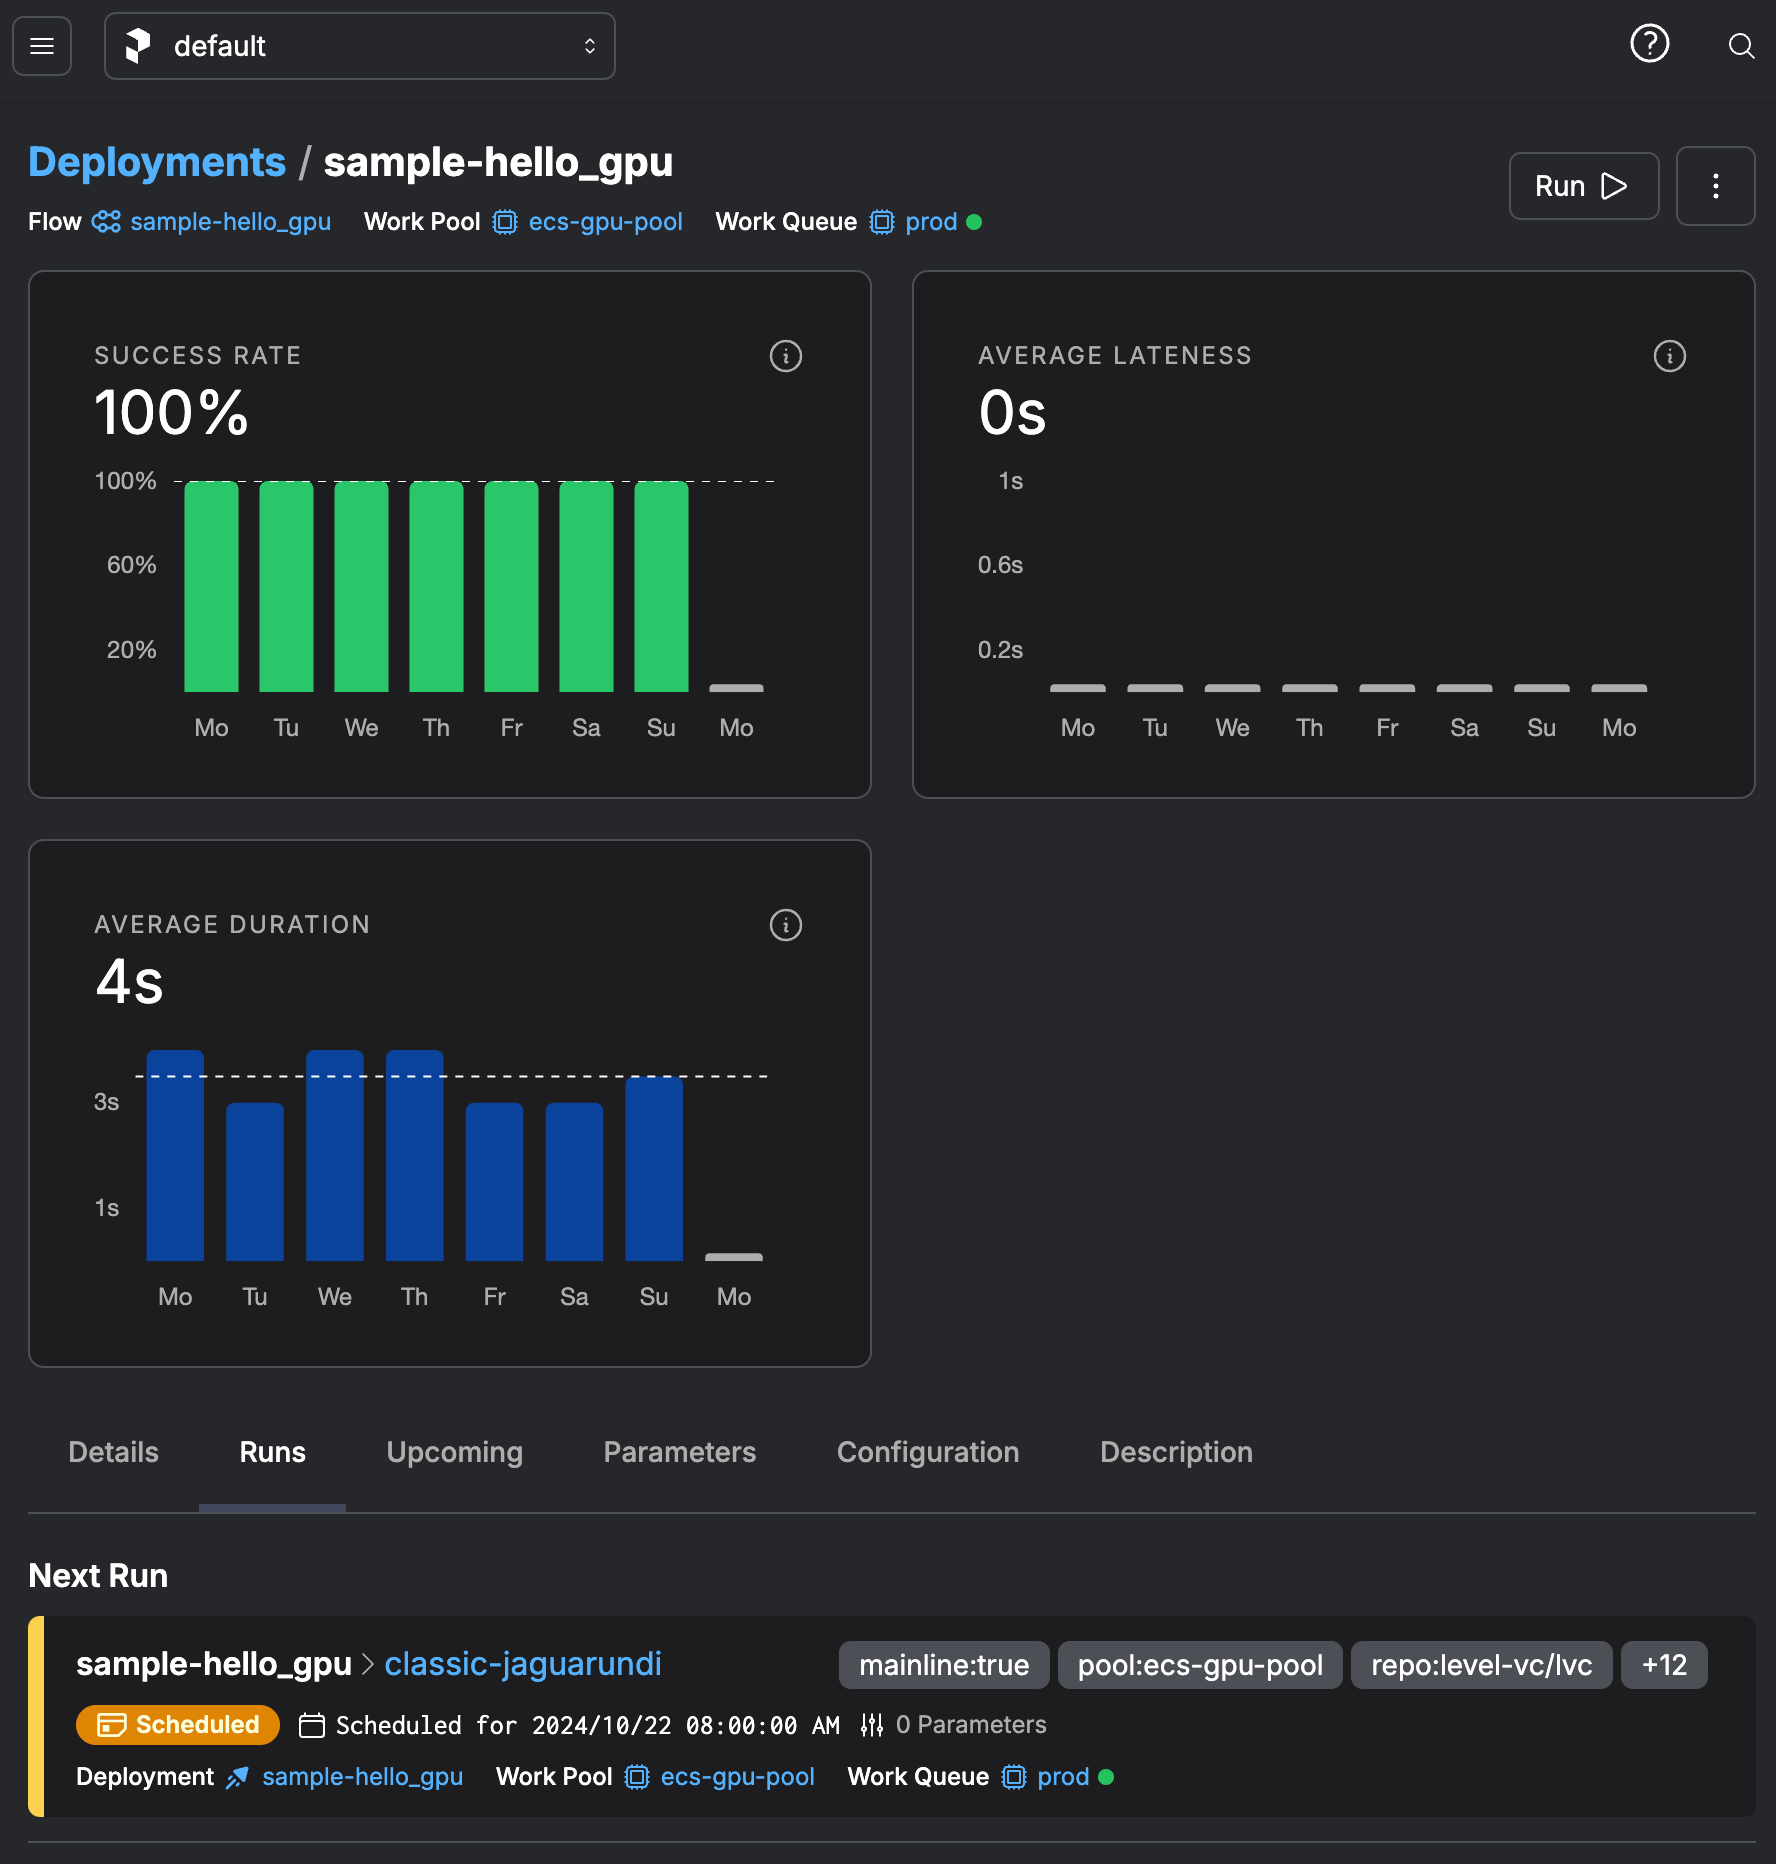The image size is (1776, 1864).
Task: Click the info icon on Success Rate chart
Action: (x=786, y=356)
